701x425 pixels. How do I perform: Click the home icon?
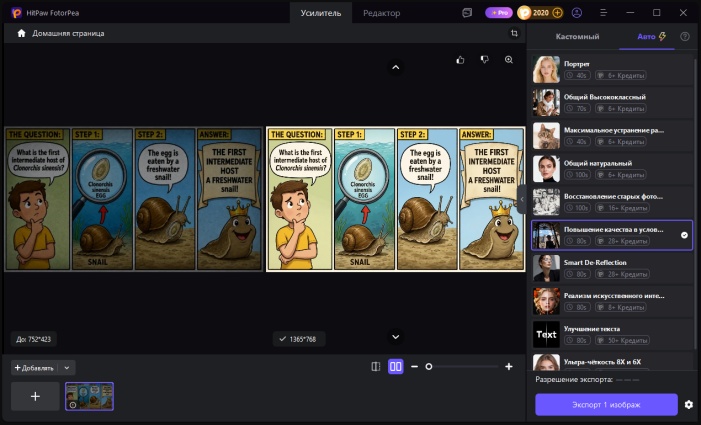coord(21,34)
